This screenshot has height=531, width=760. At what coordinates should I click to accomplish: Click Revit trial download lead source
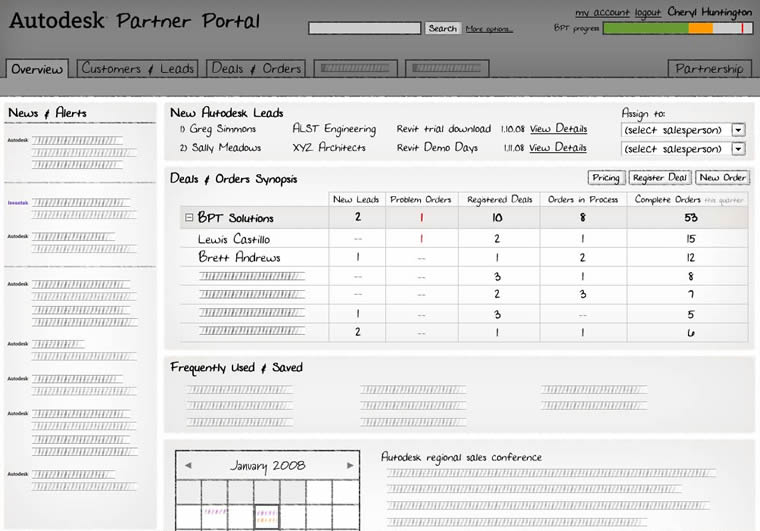[x=443, y=129]
